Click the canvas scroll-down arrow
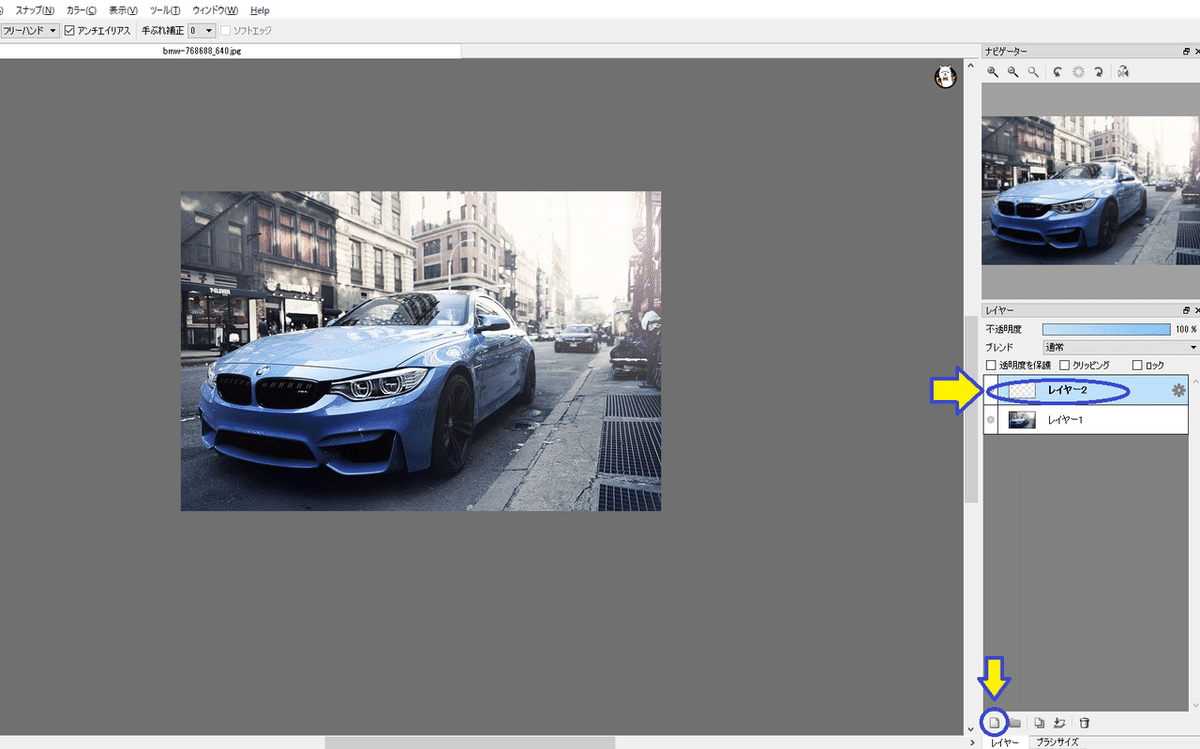Viewport: 1200px width, 749px height. click(x=970, y=727)
